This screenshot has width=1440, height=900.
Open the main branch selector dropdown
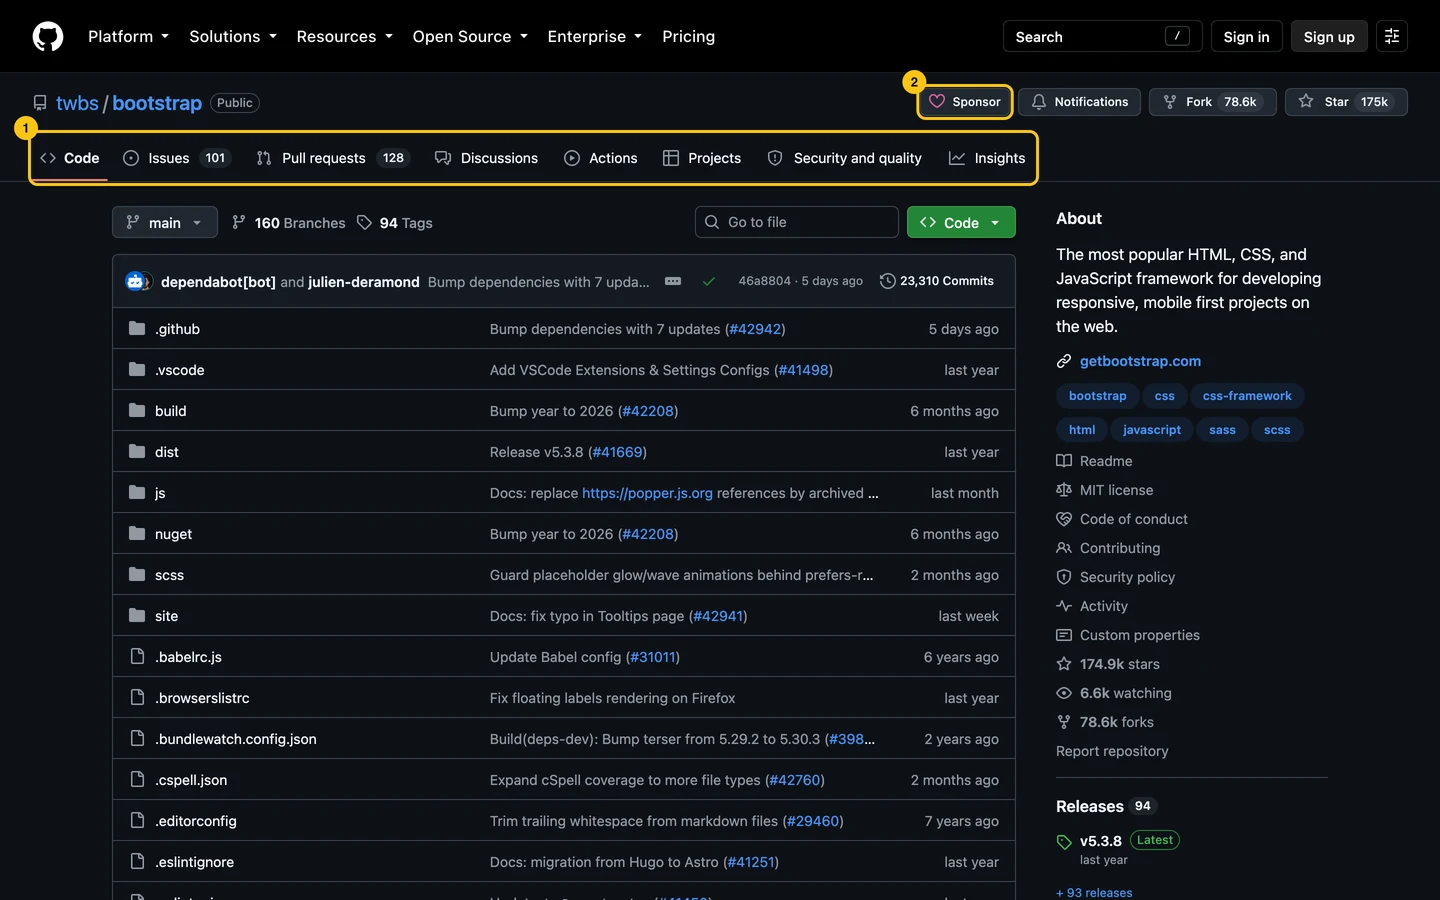[x=165, y=222]
